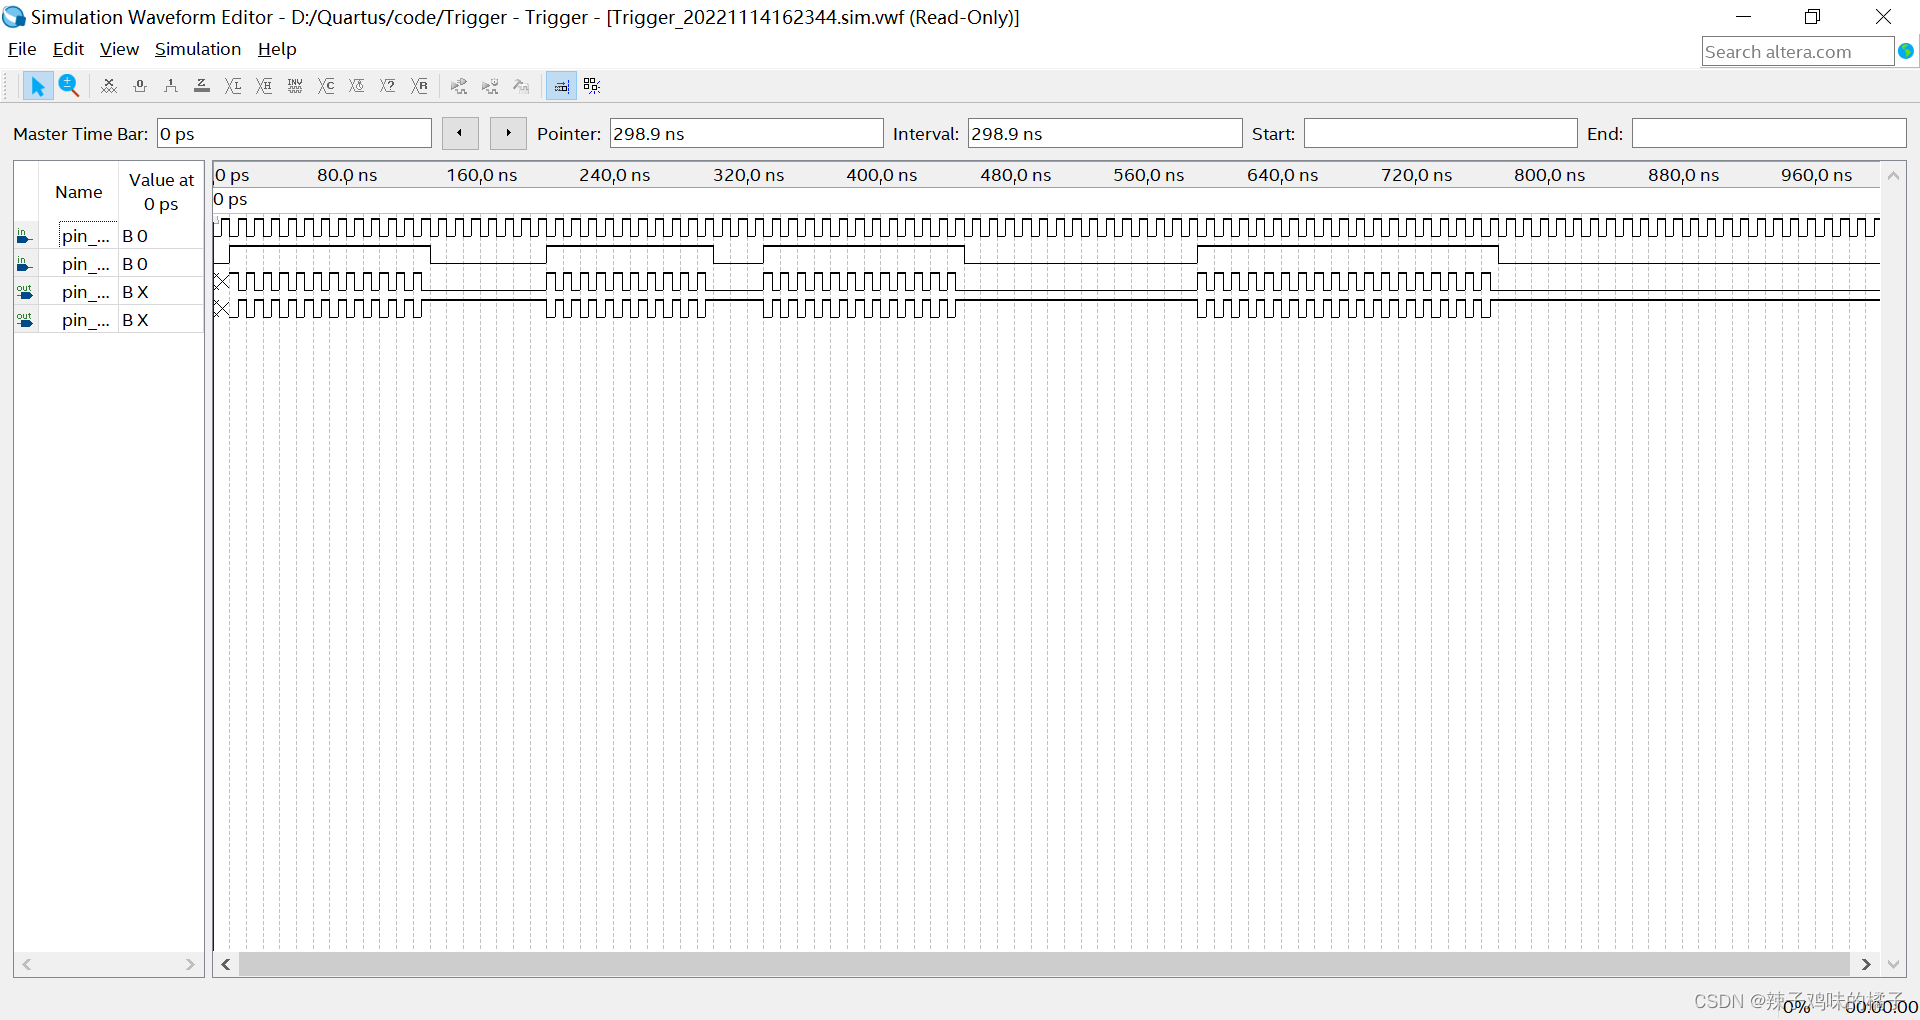Viewport: 1920px width, 1020px height.
Task: Click the Master Time Bar field
Action: point(294,134)
